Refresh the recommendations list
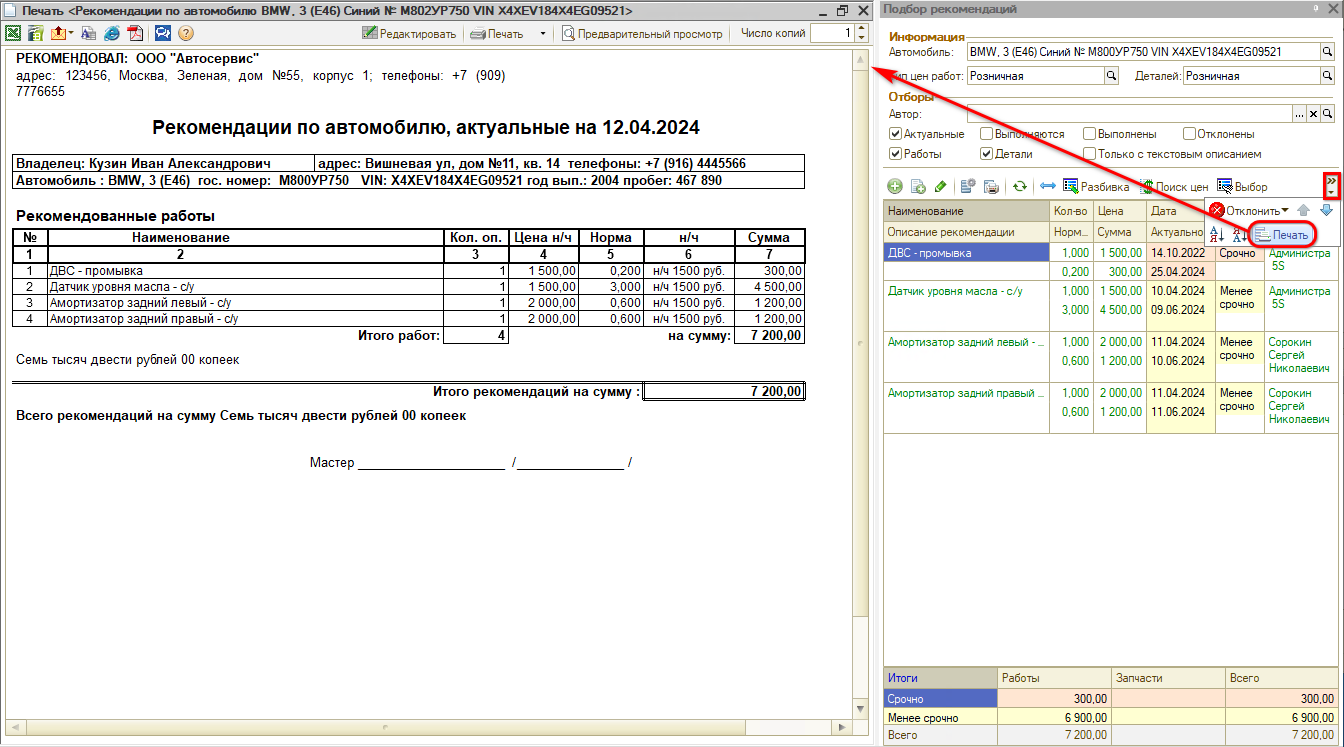This screenshot has width=1344, height=747. pyautogui.click(x=1020, y=186)
